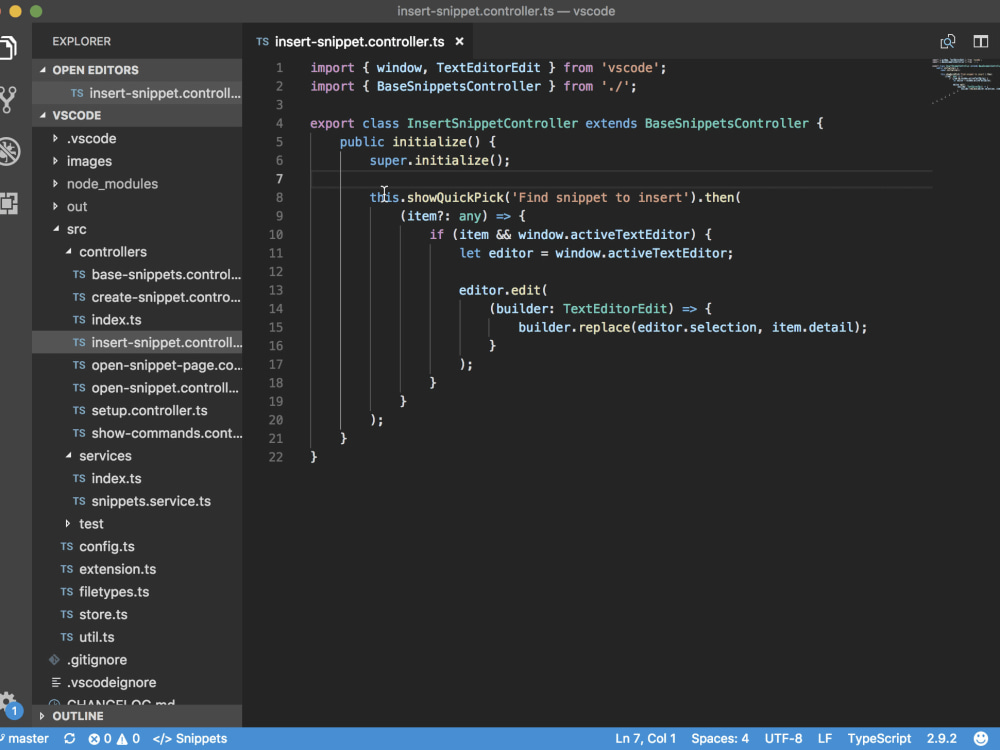The height and width of the screenshot is (750, 1000).
Task: Open index.ts under controllers folder
Action: [x=137, y=320]
